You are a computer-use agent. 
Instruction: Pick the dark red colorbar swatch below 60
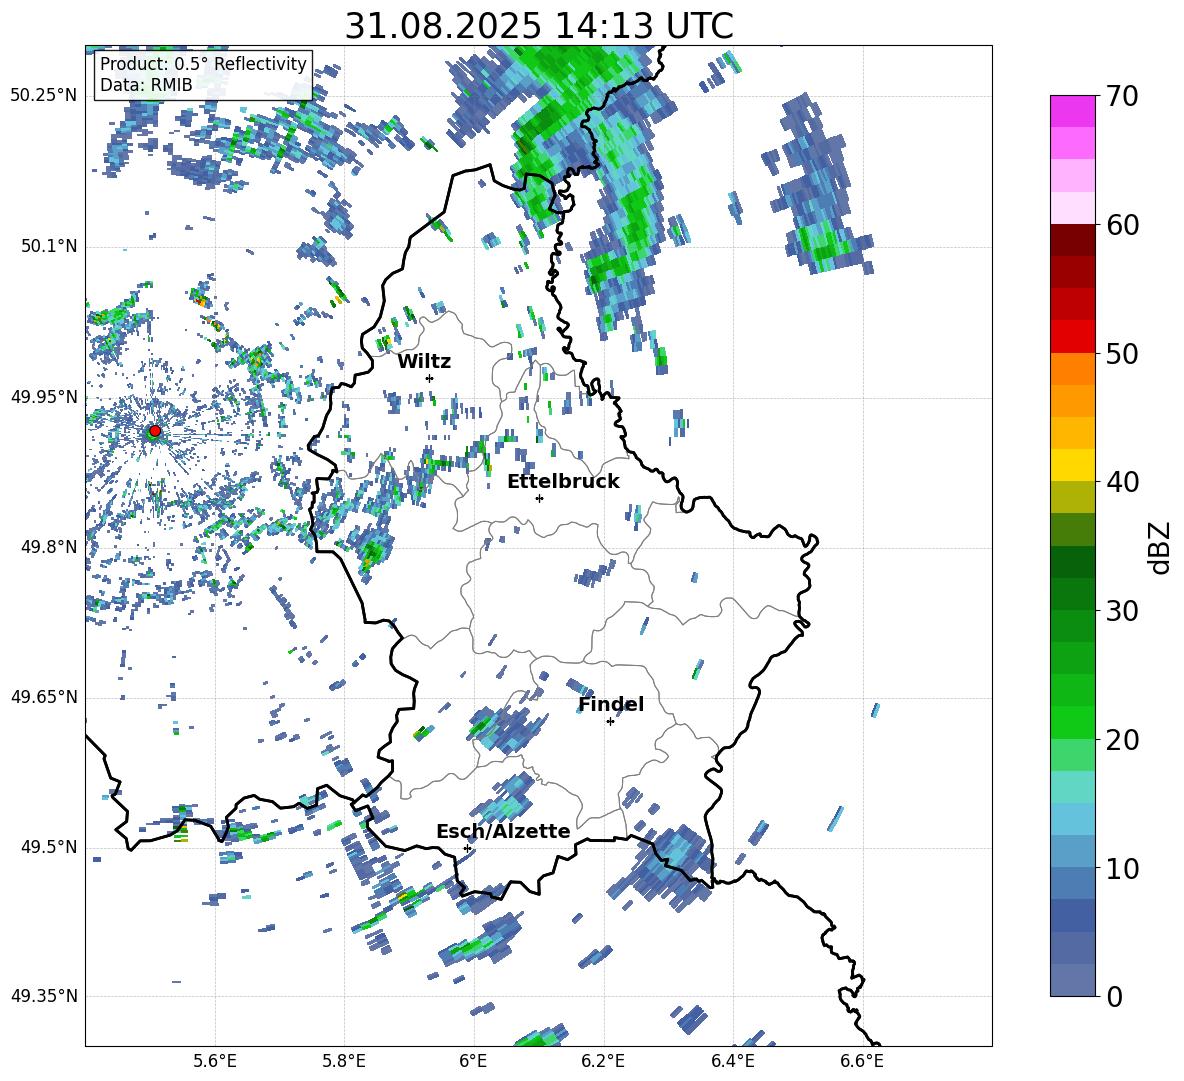point(1072,240)
